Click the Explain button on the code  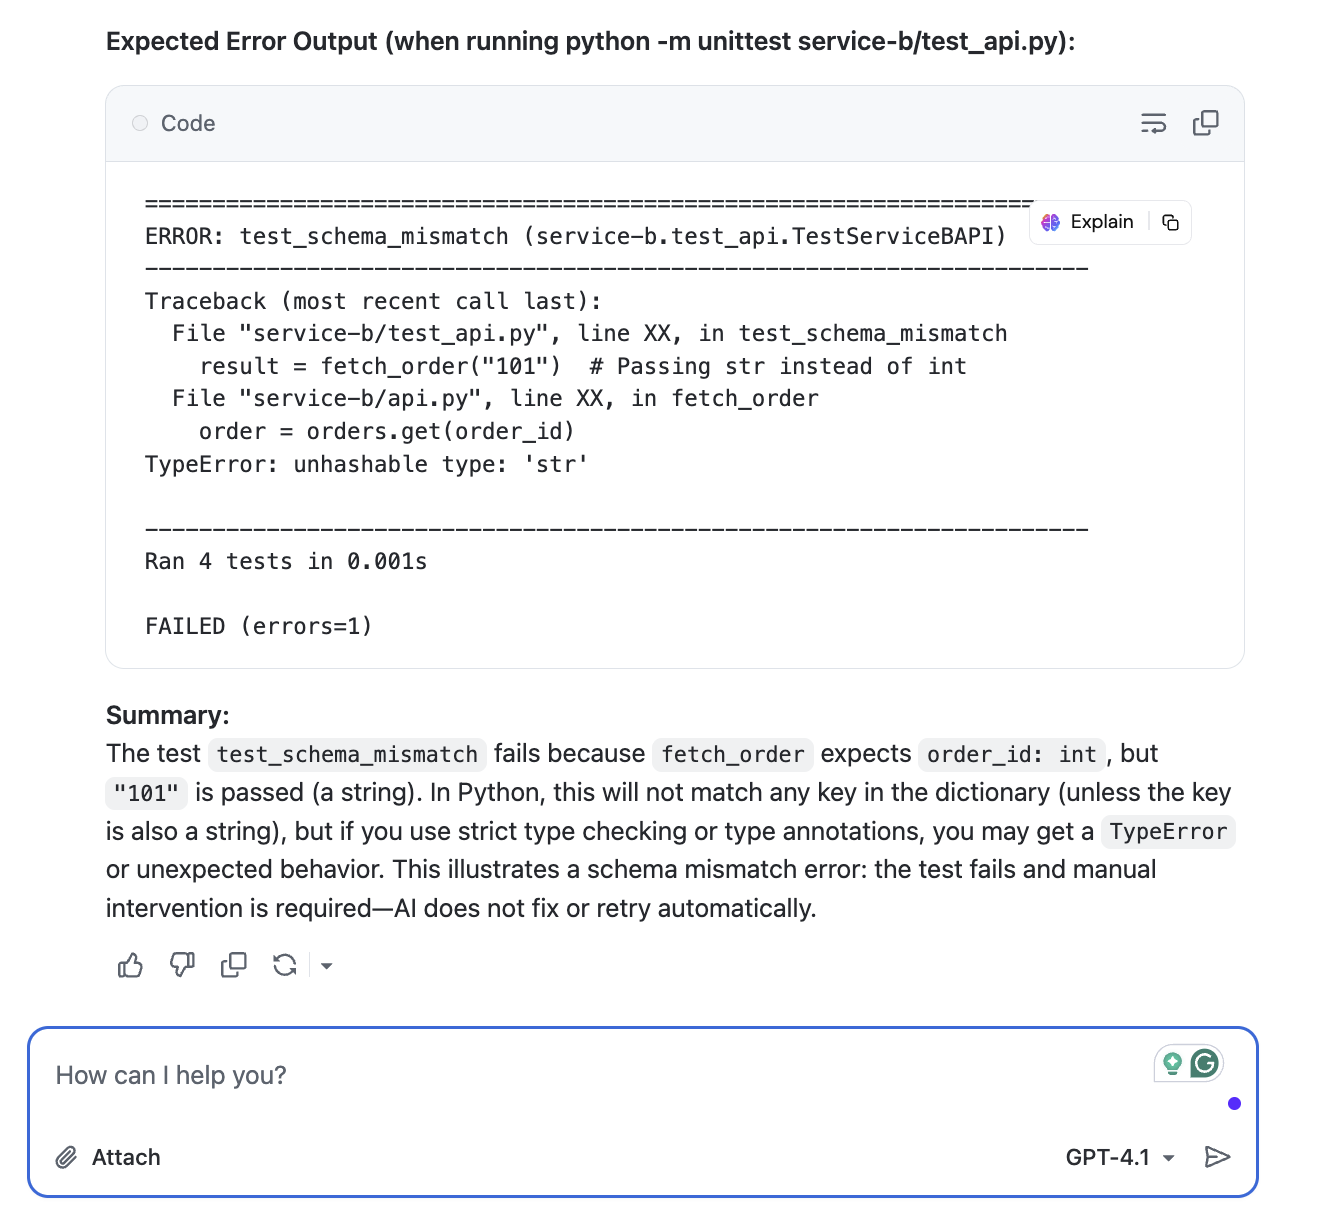click(x=1088, y=222)
